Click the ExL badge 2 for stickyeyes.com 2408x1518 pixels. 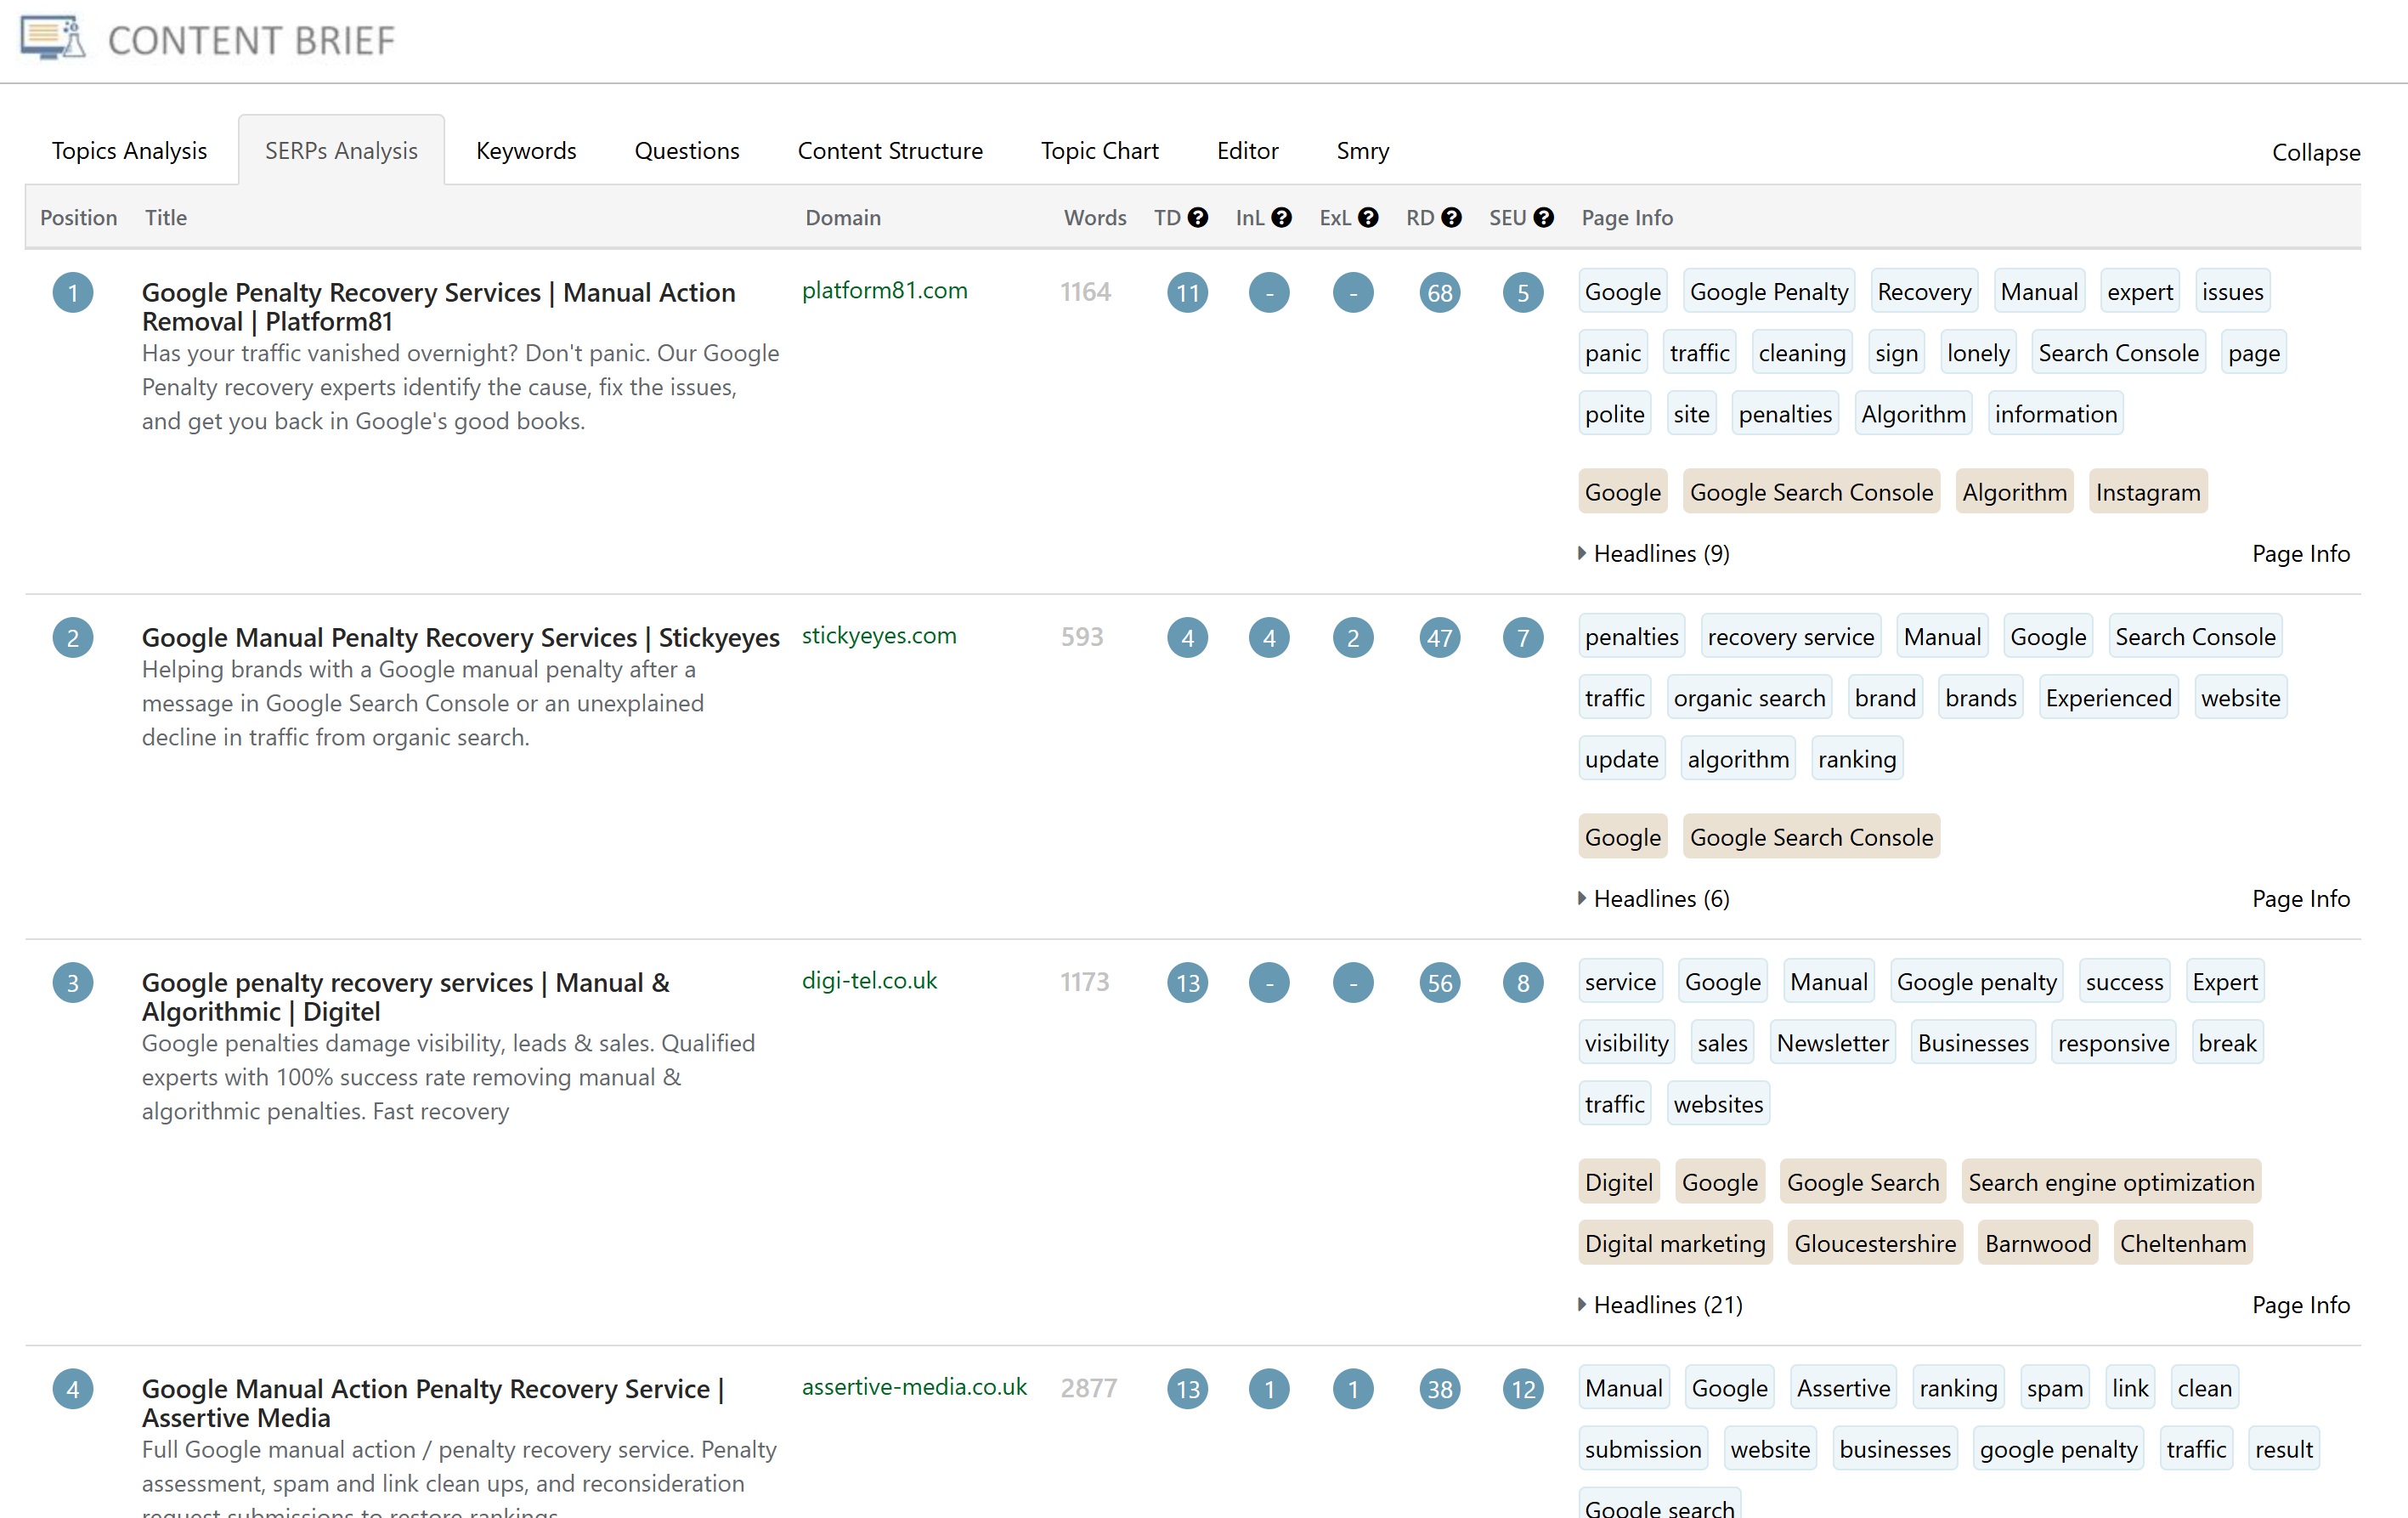click(x=1353, y=638)
